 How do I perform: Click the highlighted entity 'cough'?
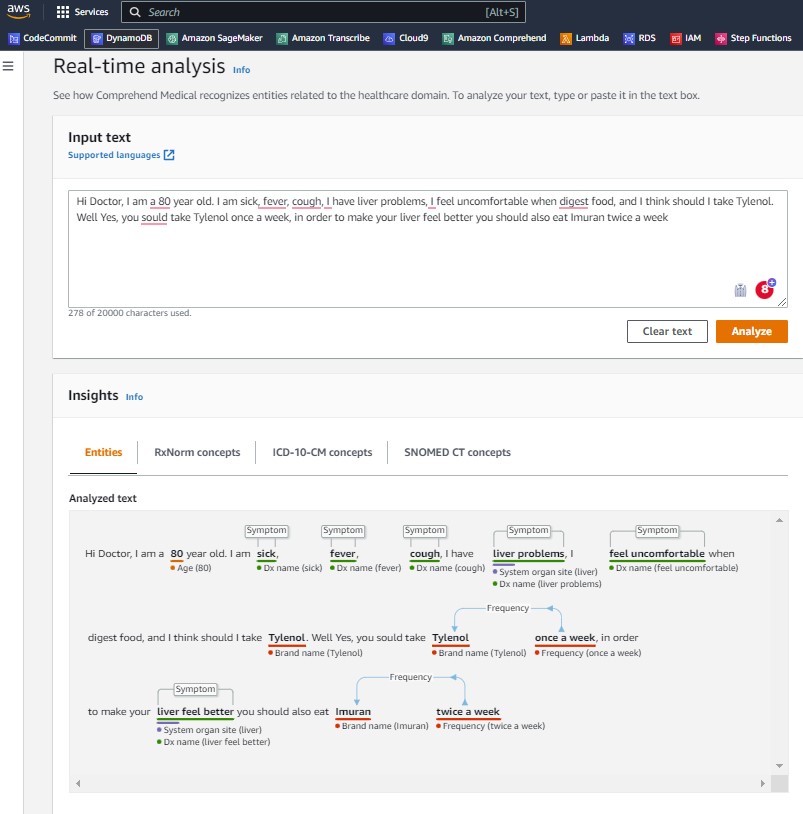click(425, 553)
